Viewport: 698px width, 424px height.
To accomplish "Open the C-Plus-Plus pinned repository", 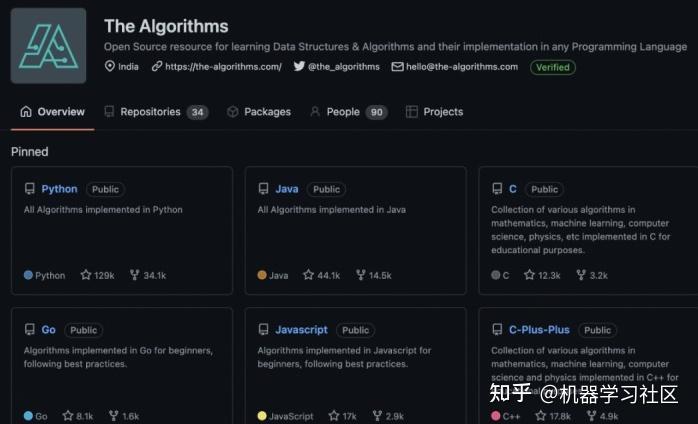I will pos(539,330).
